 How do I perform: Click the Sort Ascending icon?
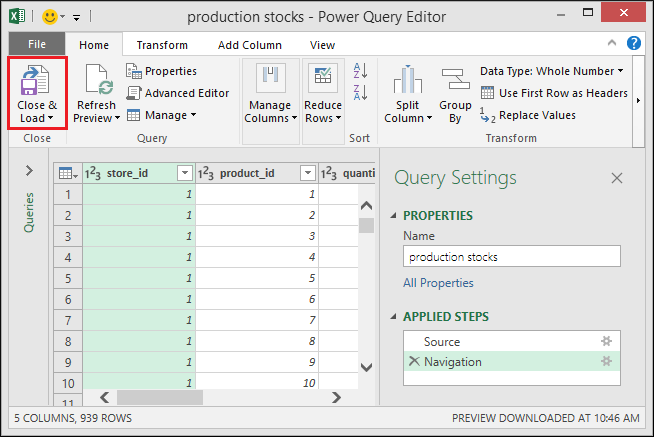click(x=360, y=70)
